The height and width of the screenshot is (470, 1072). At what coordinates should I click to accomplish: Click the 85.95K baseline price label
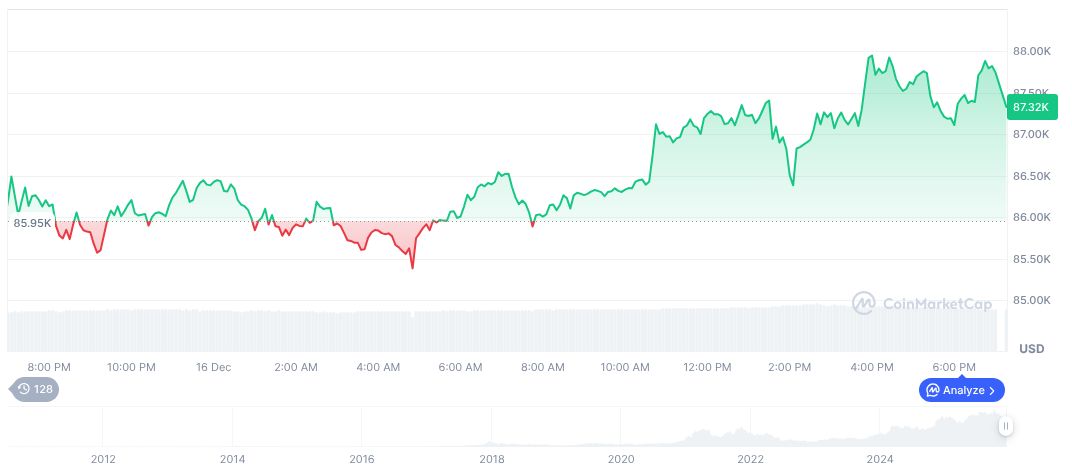pyautogui.click(x=32, y=223)
